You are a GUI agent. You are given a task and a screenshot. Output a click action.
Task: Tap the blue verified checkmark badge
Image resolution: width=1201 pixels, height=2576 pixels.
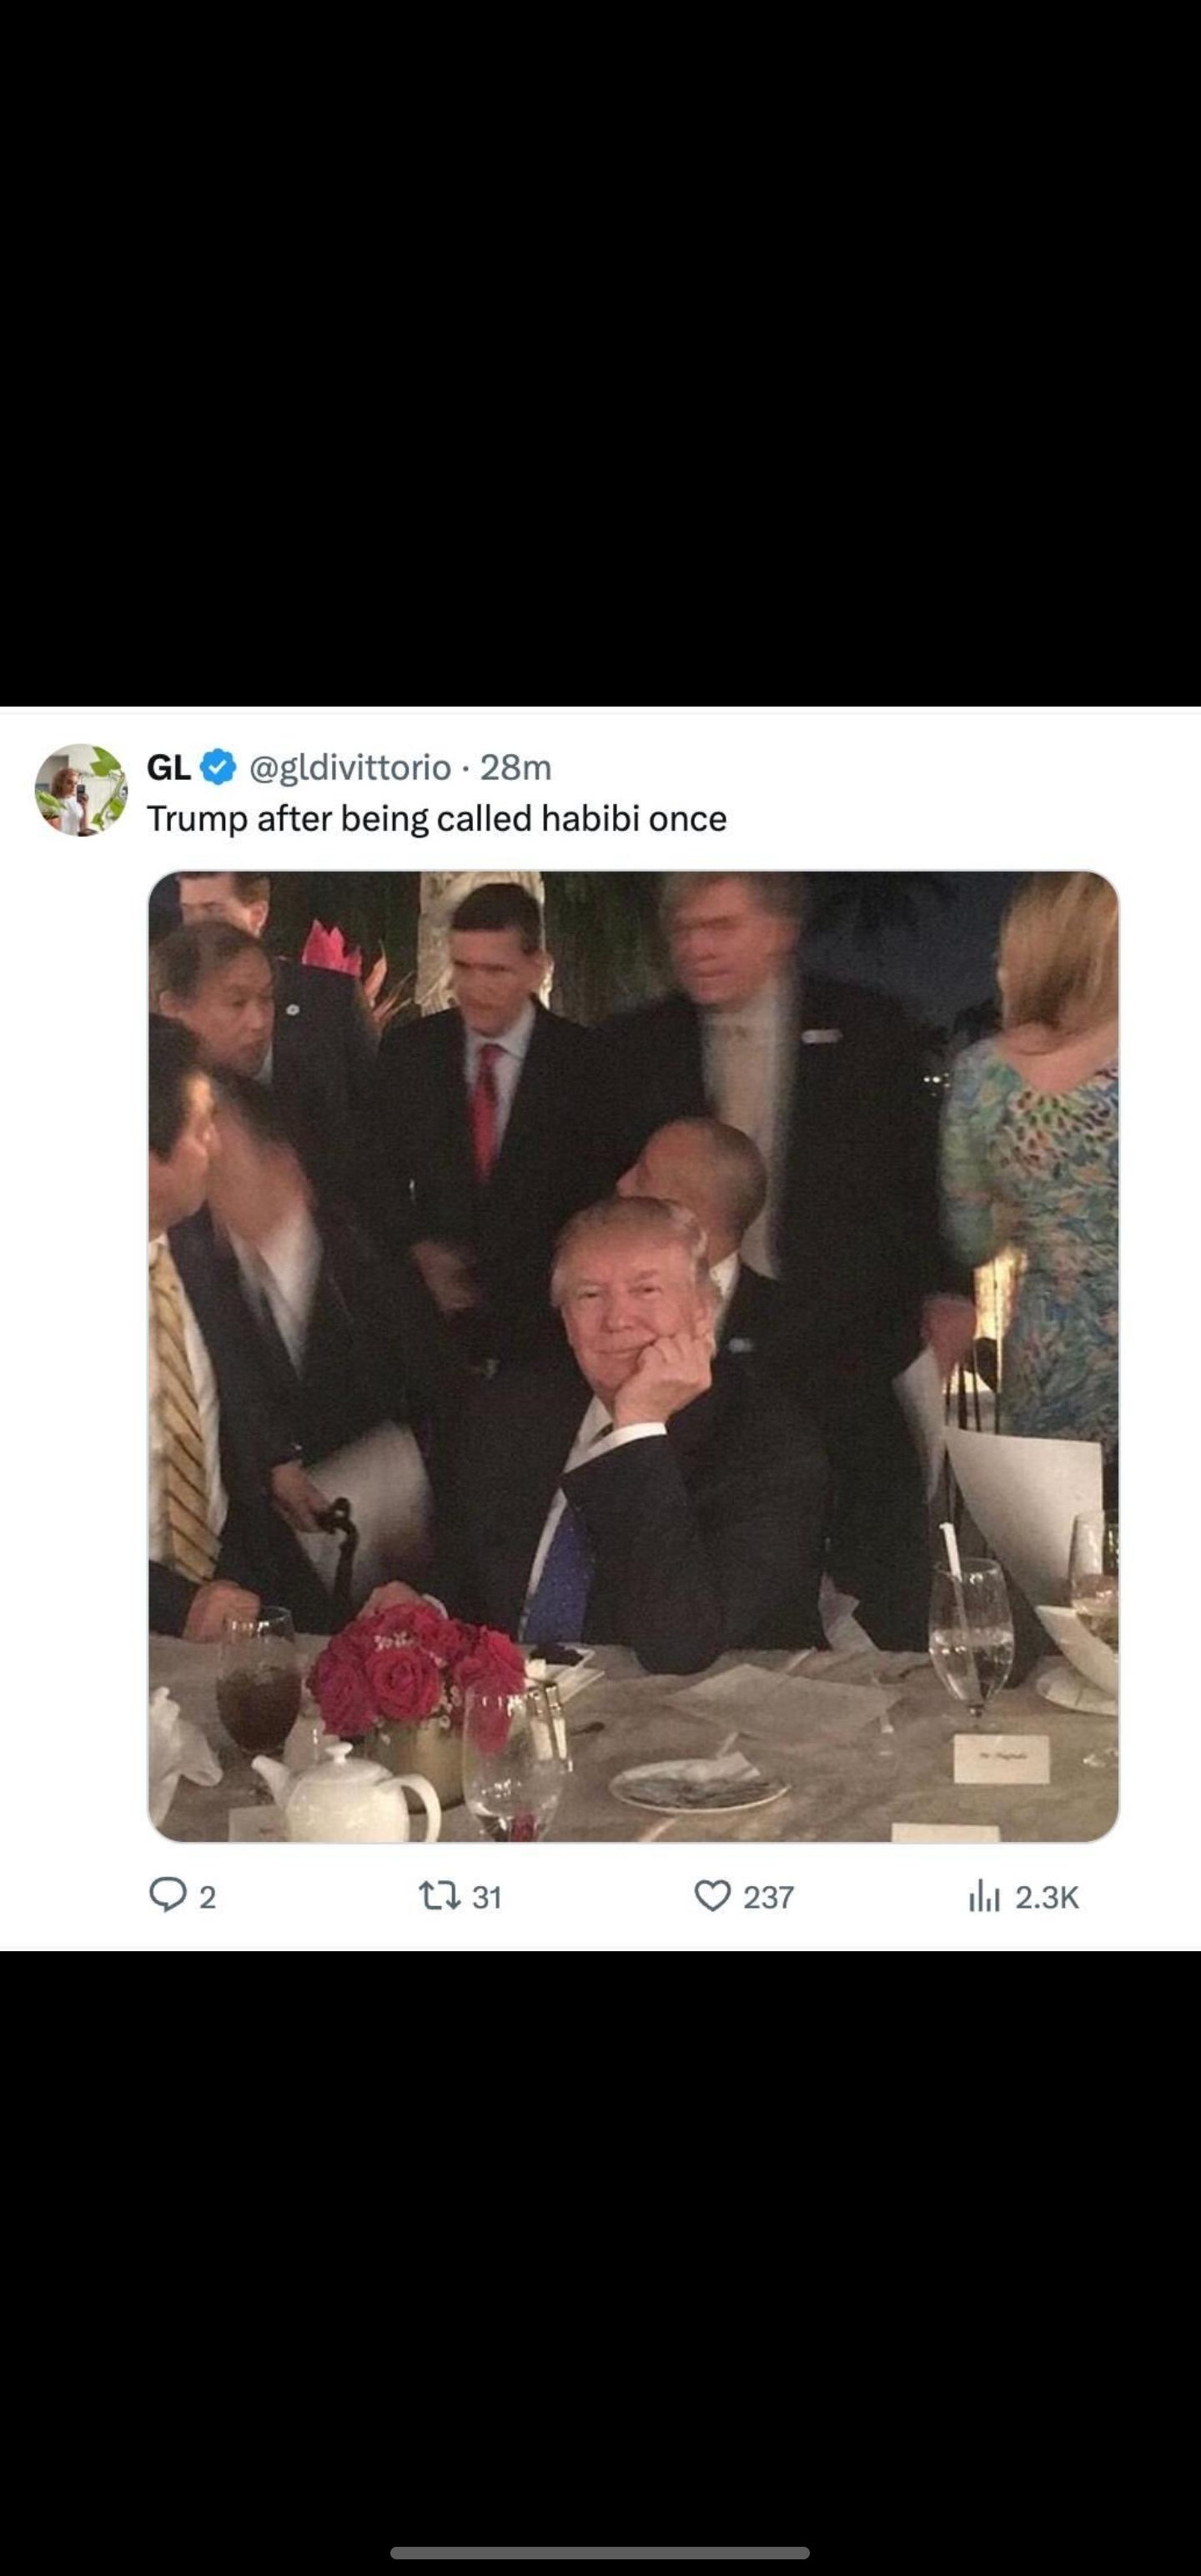click(x=219, y=767)
